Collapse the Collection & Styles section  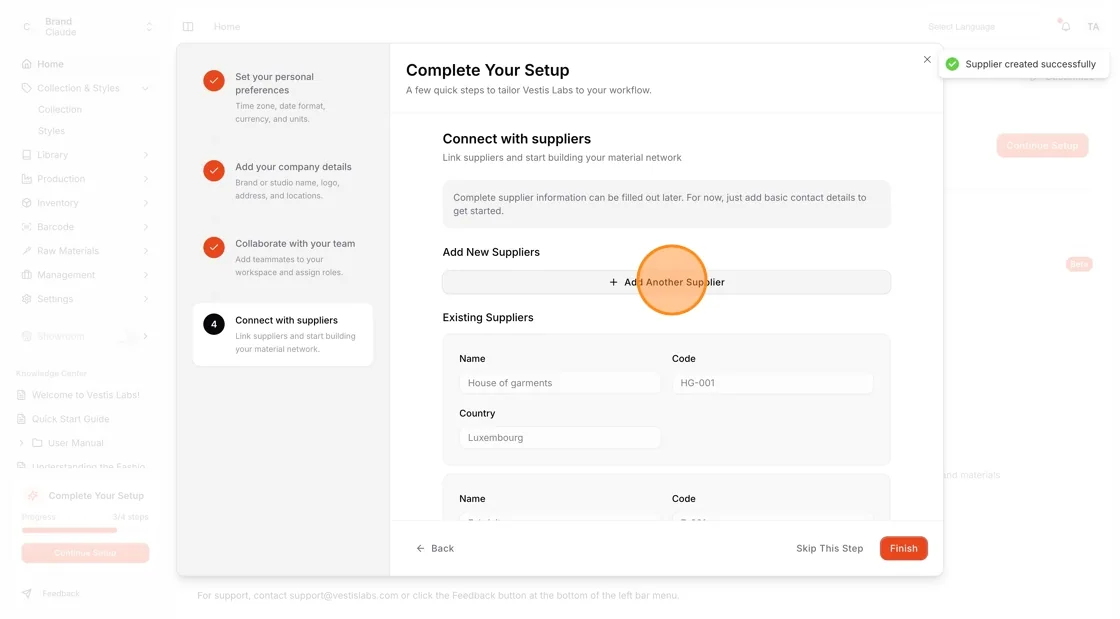click(145, 89)
